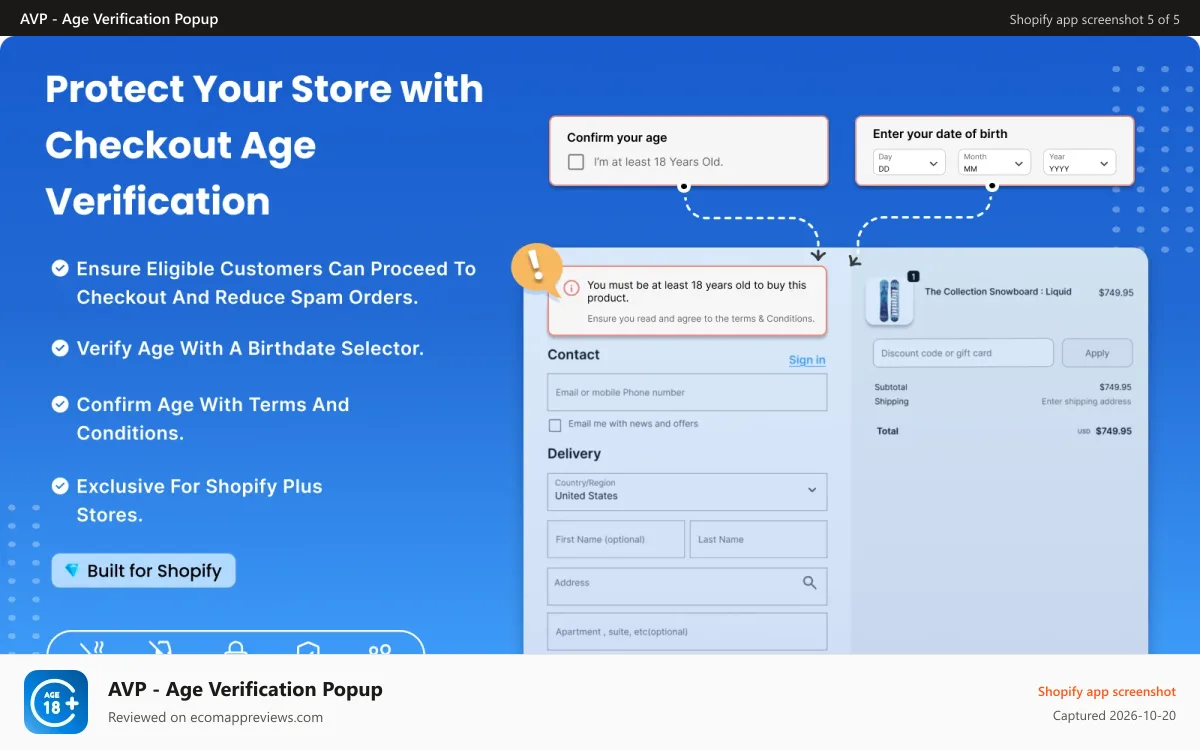
Task: Click the diamond icon in Built for Shopify badge
Action: (x=72, y=570)
